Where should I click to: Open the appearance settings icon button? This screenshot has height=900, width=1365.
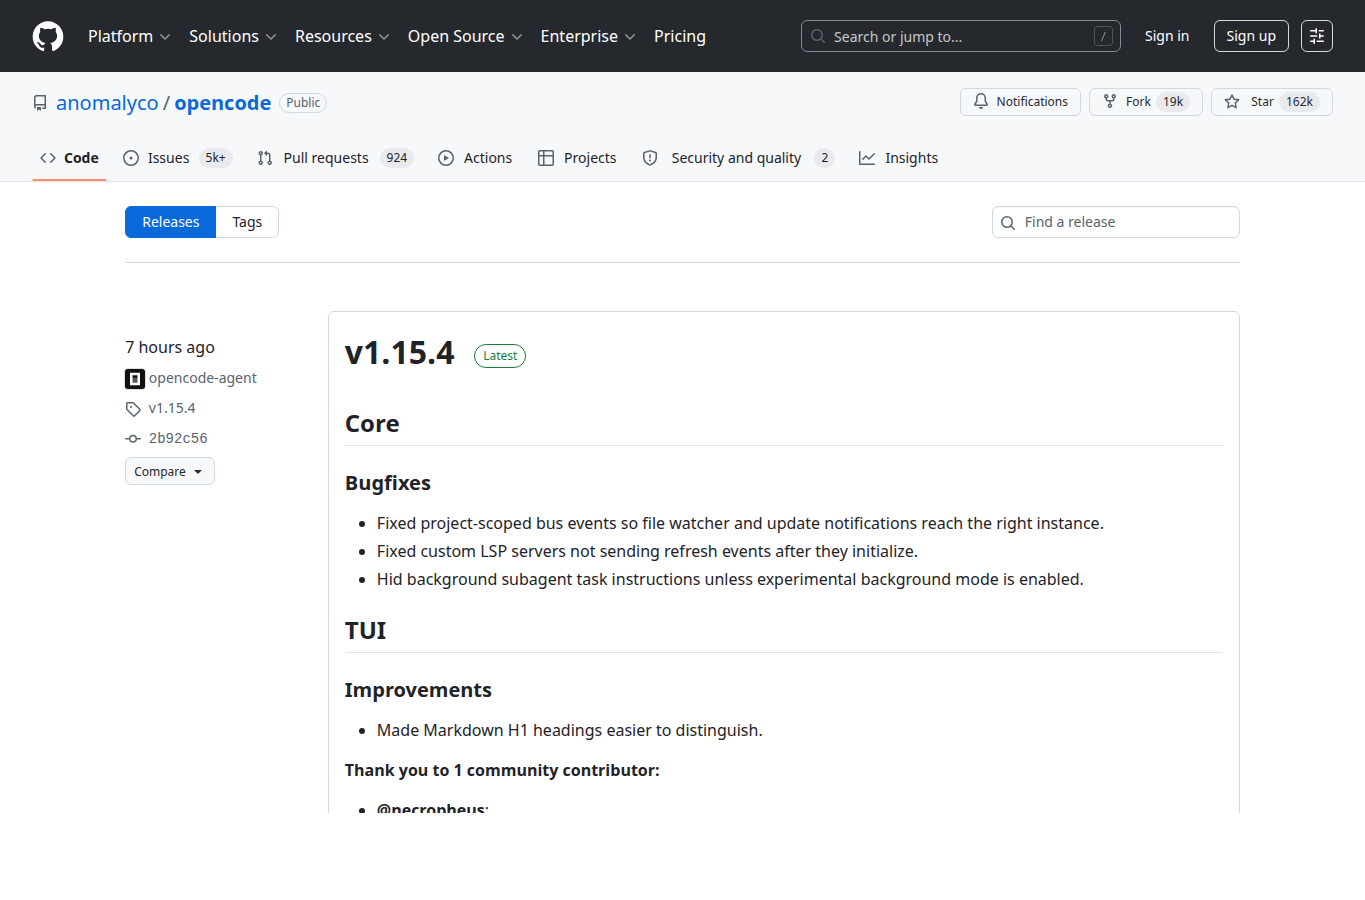(1317, 36)
